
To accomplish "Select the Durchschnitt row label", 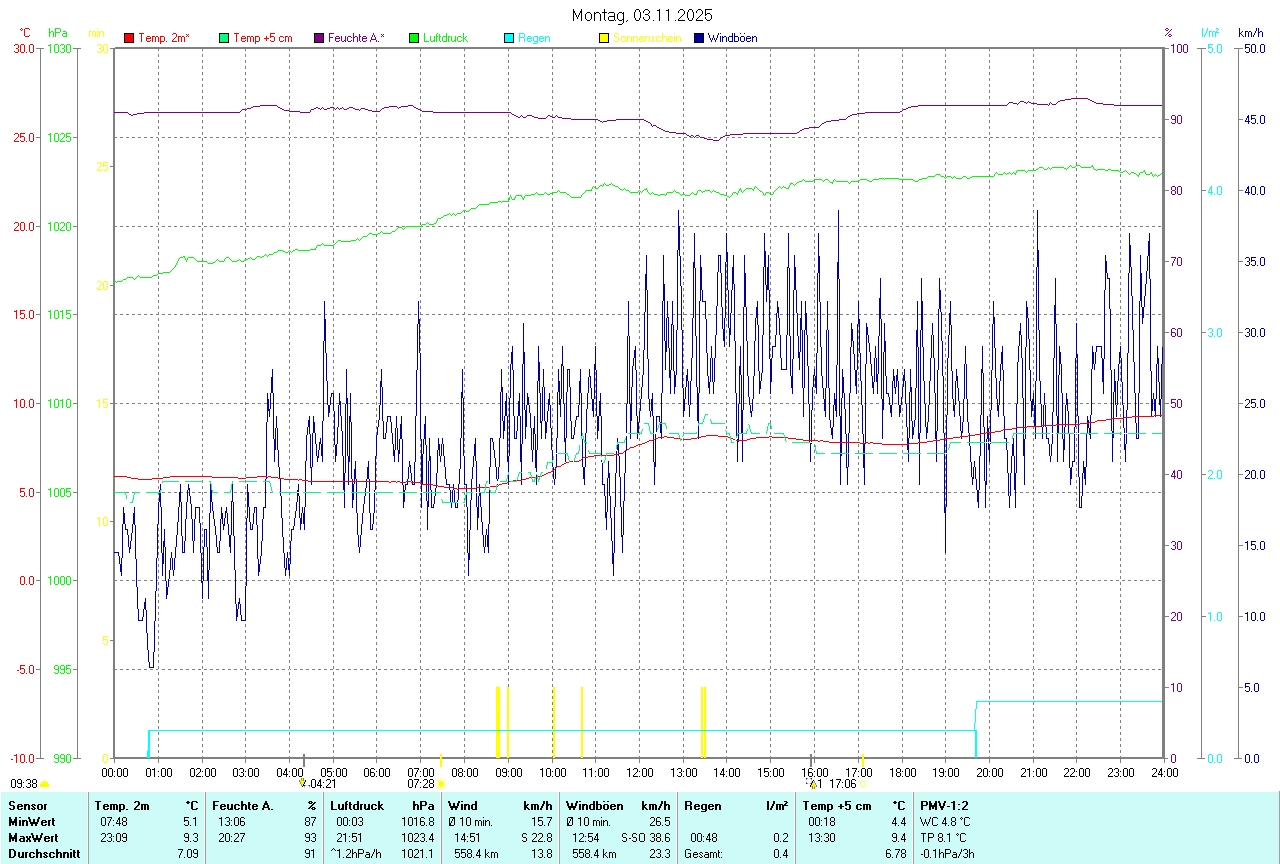I will pos(43,853).
